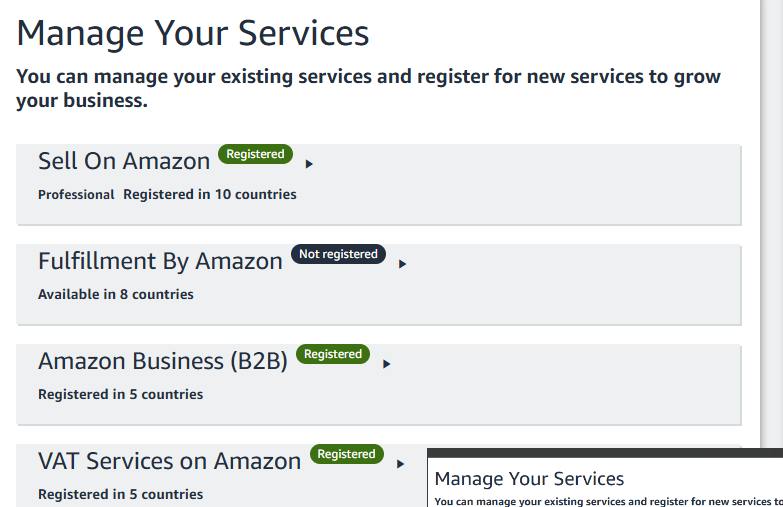This screenshot has width=783, height=507.
Task: Click the Available in 8 countries text
Action: (x=116, y=294)
